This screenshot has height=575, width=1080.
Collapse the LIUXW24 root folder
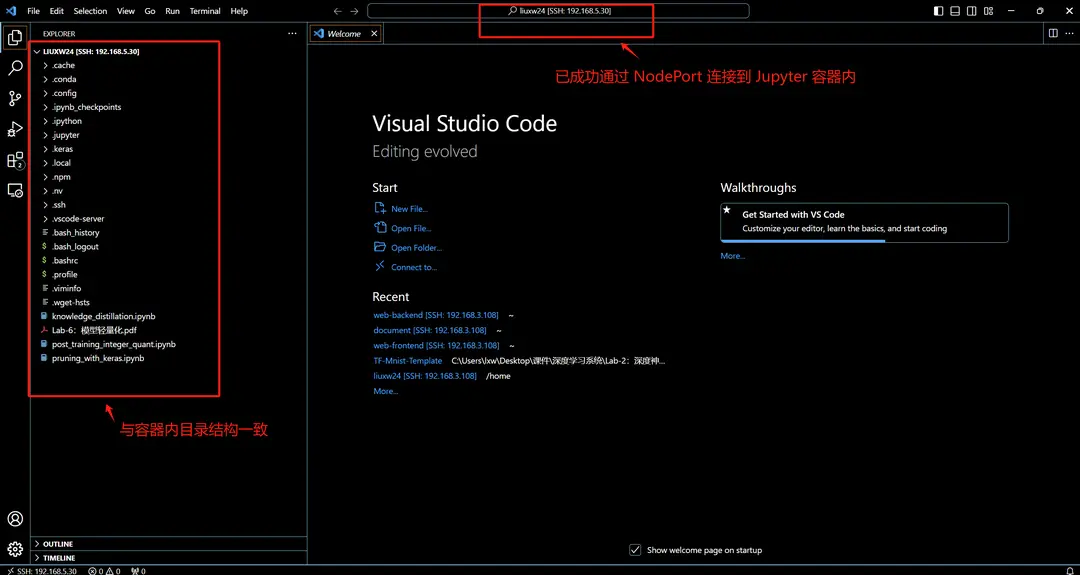(x=37, y=51)
